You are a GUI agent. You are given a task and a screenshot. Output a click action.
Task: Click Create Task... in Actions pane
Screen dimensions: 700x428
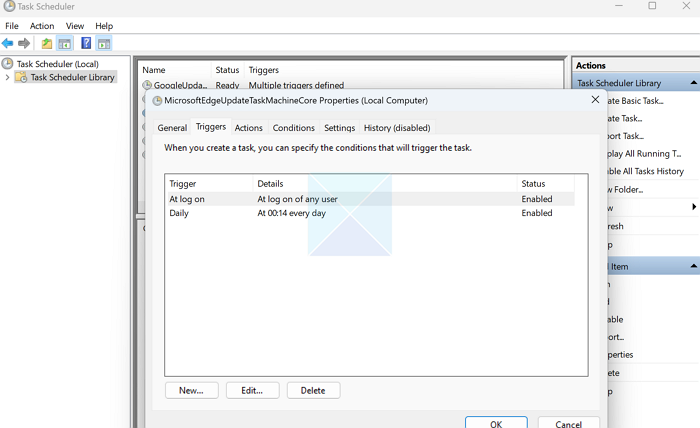pyautogui.click(x=624, y=118)
